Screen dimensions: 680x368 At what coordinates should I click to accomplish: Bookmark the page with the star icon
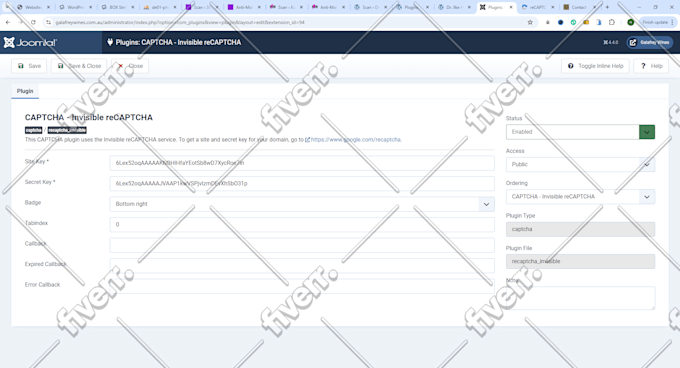coord(530,22)
